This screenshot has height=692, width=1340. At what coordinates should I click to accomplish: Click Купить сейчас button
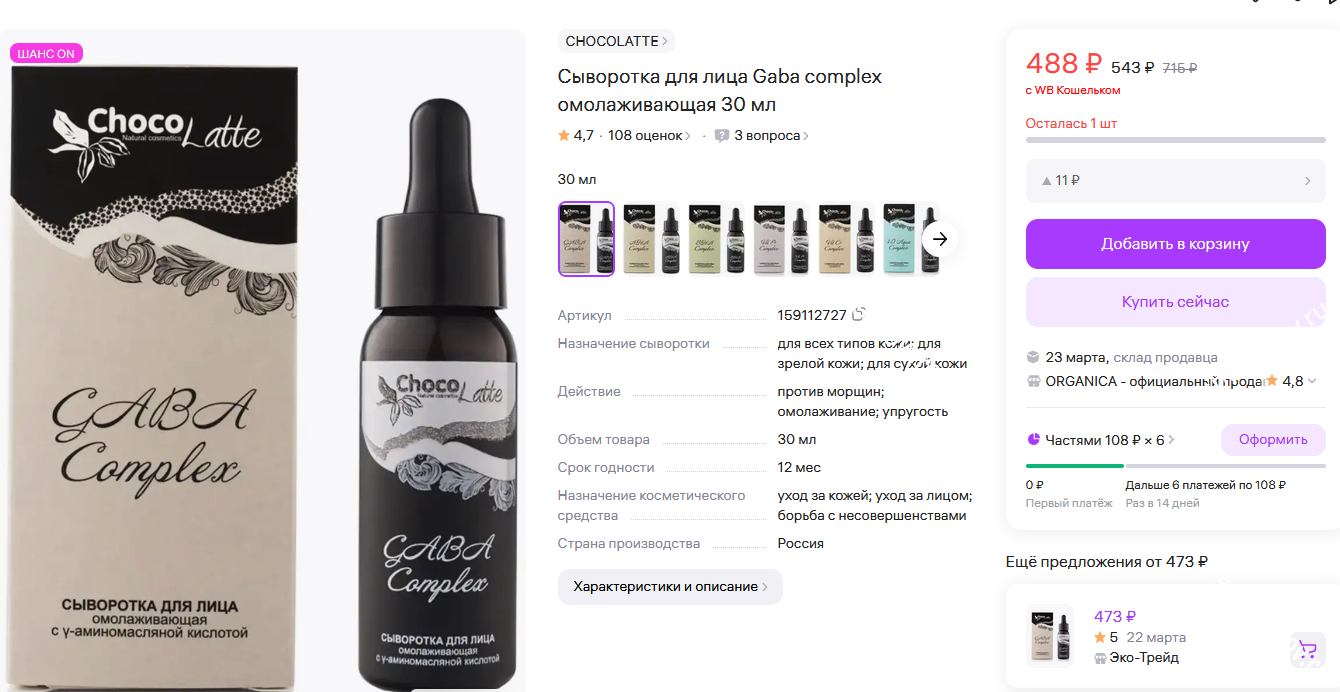[1176, 302]
